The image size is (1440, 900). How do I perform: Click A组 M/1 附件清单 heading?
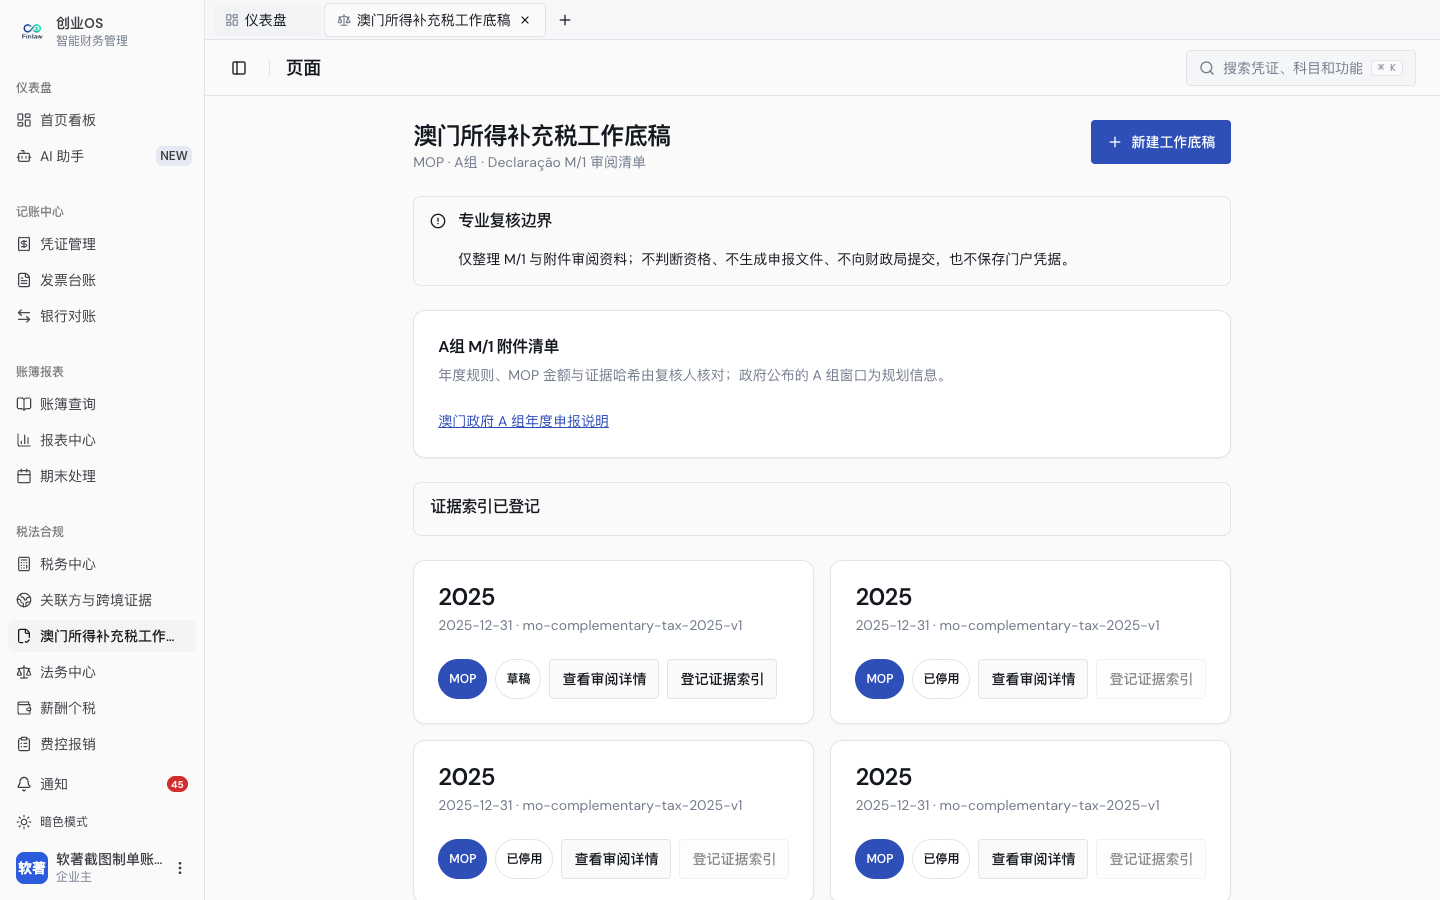click(x=498, y=347)
